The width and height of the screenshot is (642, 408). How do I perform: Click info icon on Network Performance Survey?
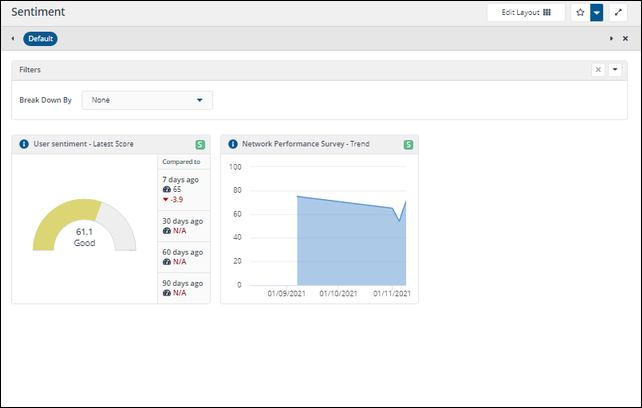tap(233, 144)
